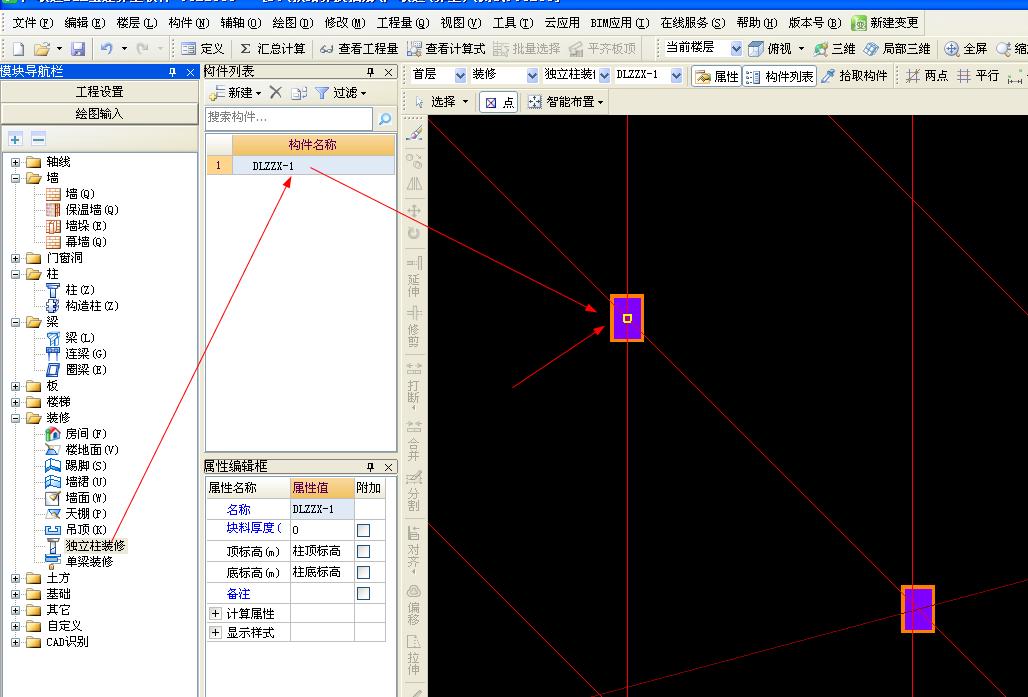Click the Undo arrow icon
This screenshot has width=1028, height=697.
point(107,49)
